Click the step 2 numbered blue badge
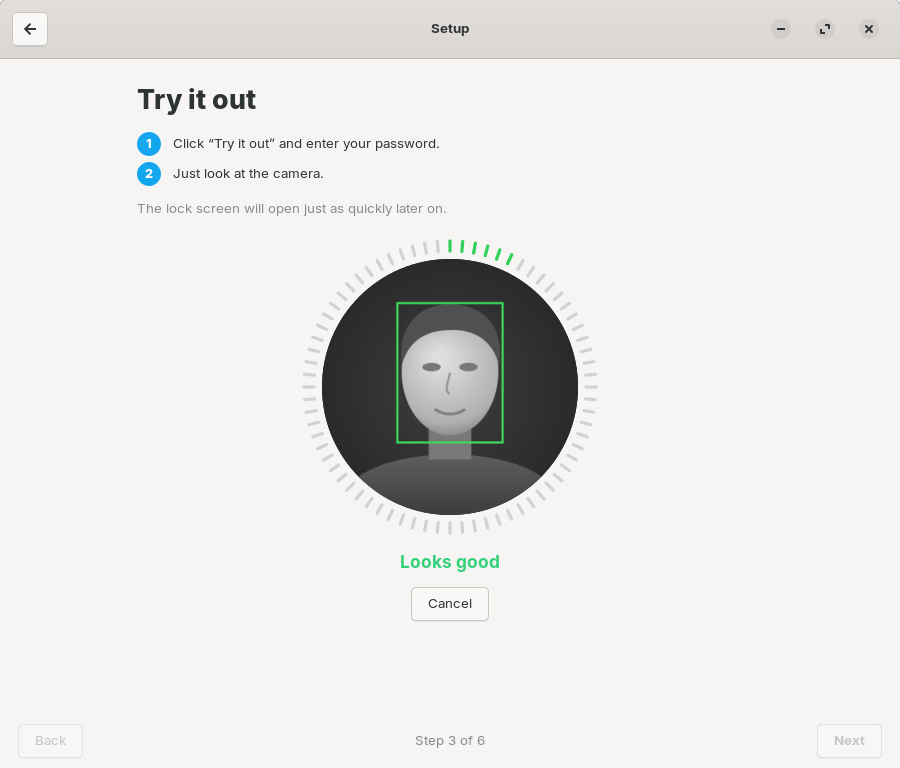900x768 pixels. pyautogui.click(x=149, y=173)
